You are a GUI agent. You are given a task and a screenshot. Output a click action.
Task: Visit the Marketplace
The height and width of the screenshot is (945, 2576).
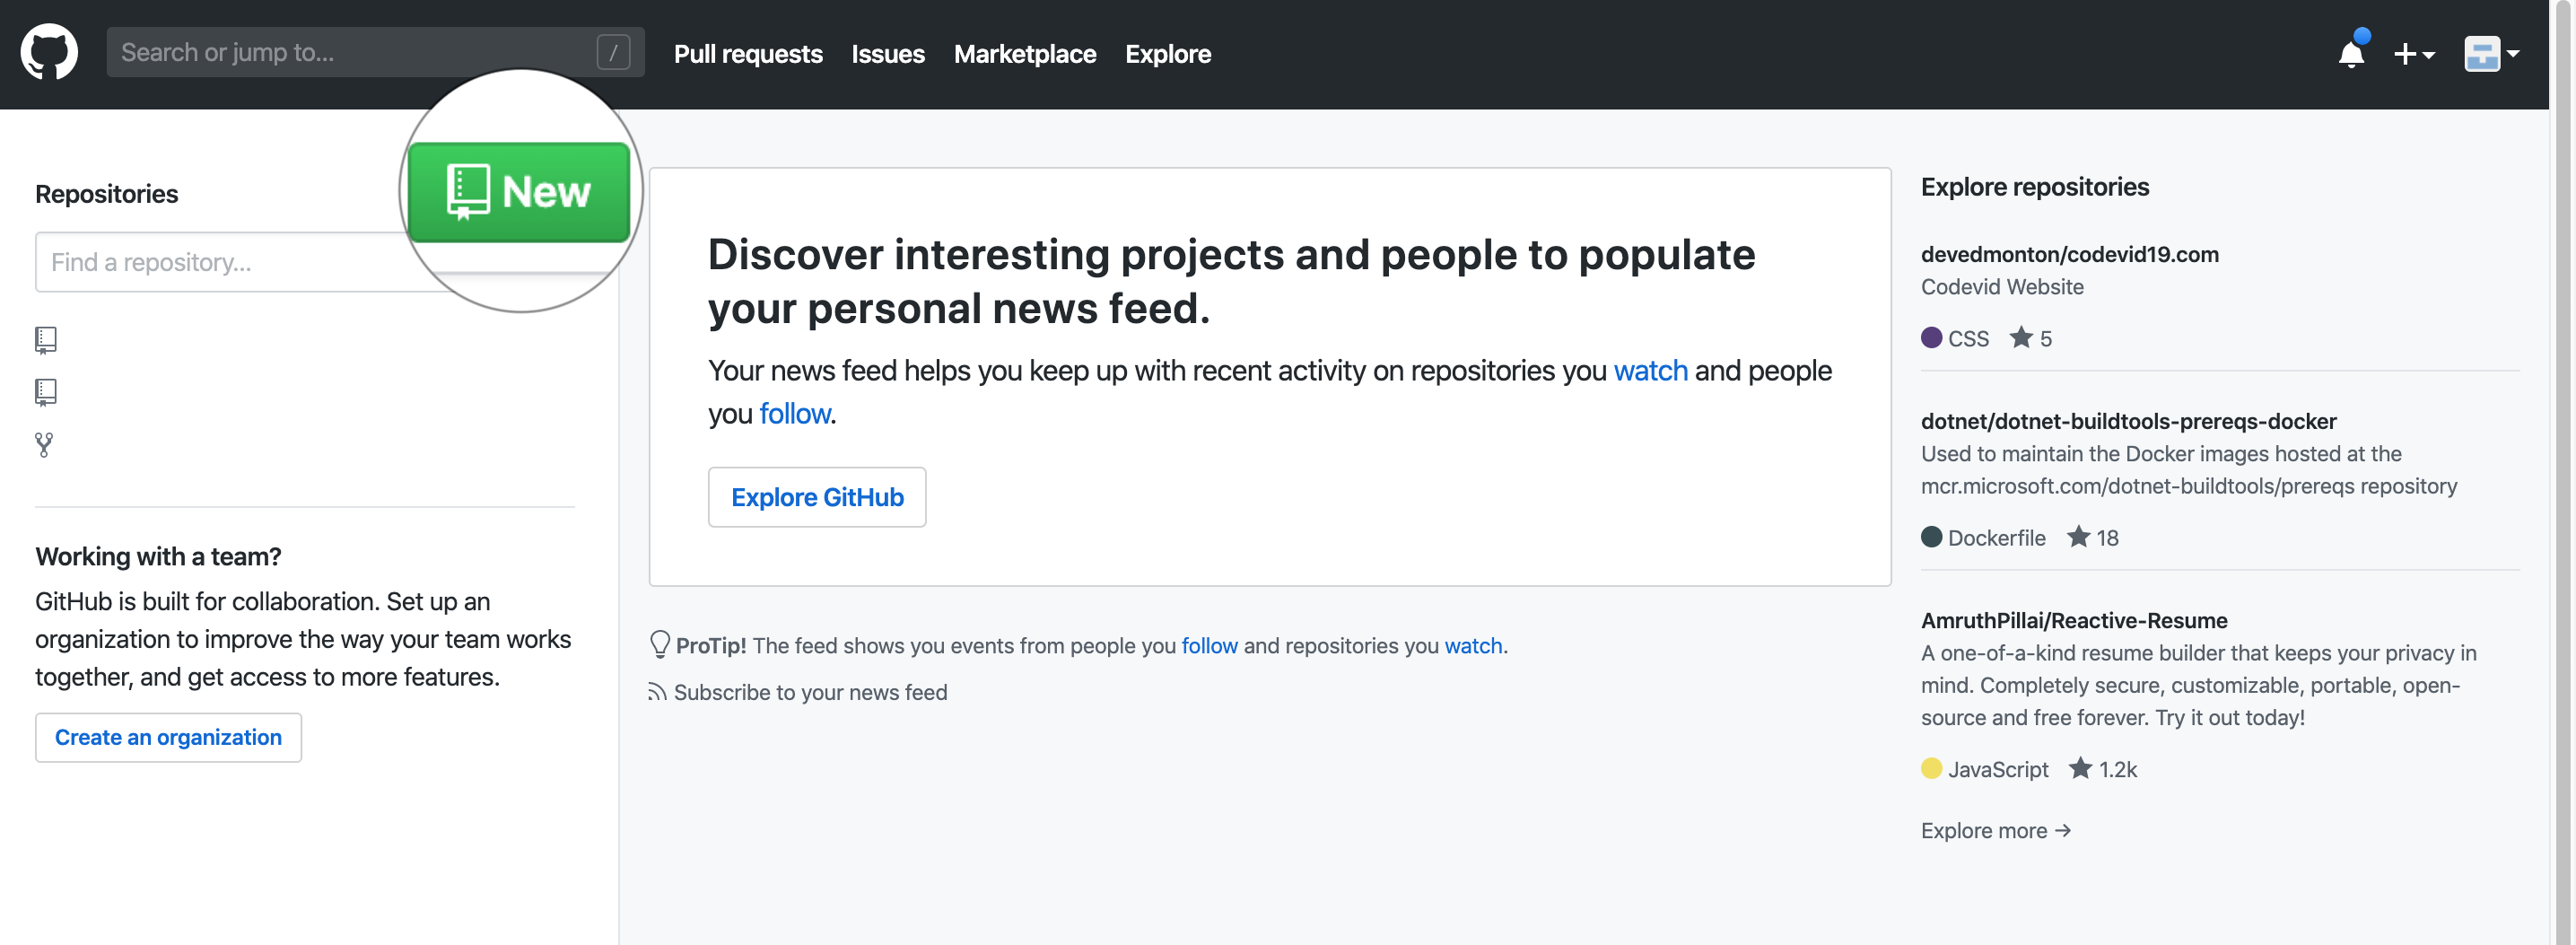pyautogui.click(x=1025, y=54)
